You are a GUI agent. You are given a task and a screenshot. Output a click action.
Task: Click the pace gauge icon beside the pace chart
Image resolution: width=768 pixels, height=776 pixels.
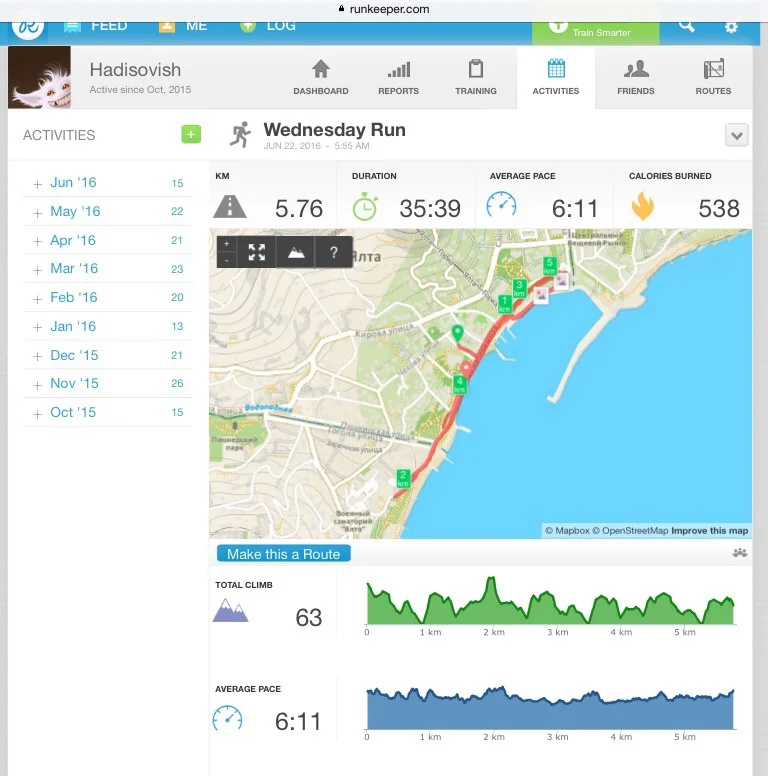pyautogui.click(x=227, y=718)
